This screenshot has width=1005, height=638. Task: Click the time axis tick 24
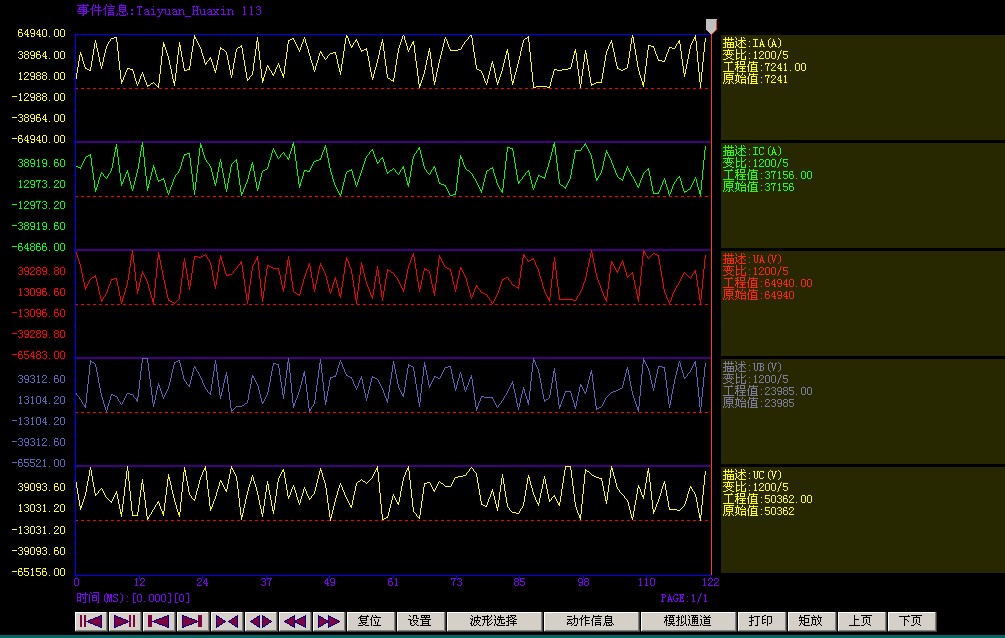tap(203, 582)
